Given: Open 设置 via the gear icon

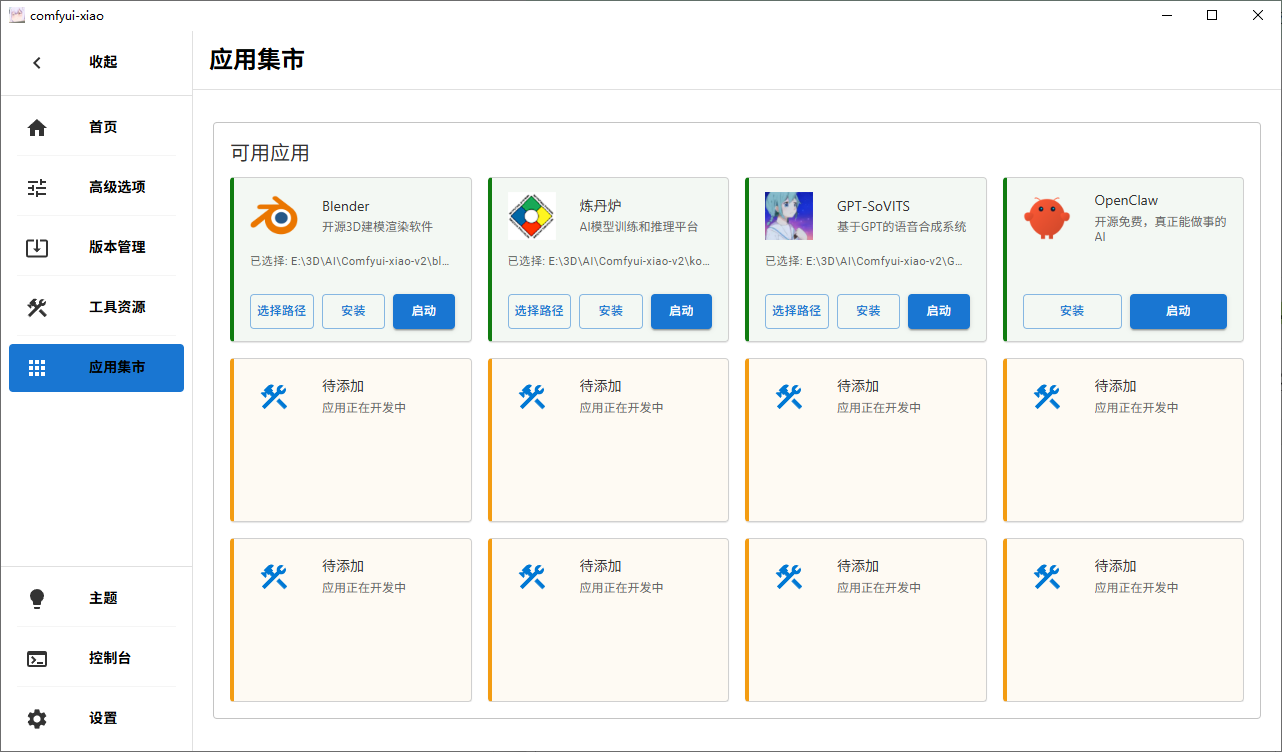Looking at the screenshot, I should tap(37, 718).
